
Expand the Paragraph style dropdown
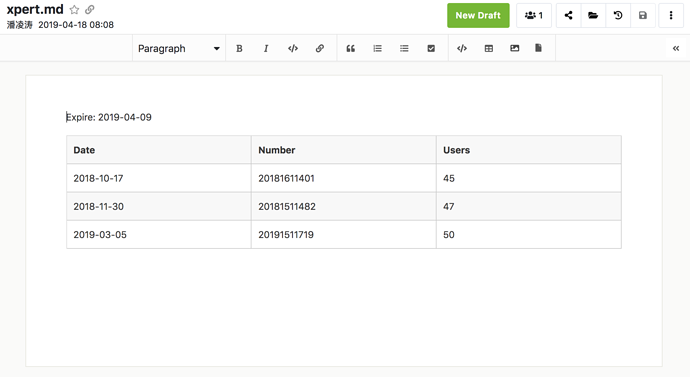(179, 48)
